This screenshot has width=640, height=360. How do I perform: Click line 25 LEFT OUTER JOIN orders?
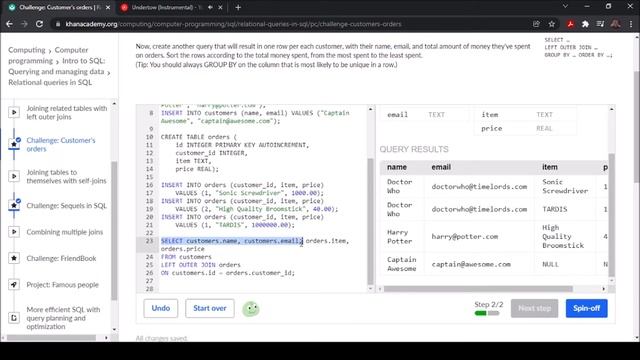(x=201, y=264)
